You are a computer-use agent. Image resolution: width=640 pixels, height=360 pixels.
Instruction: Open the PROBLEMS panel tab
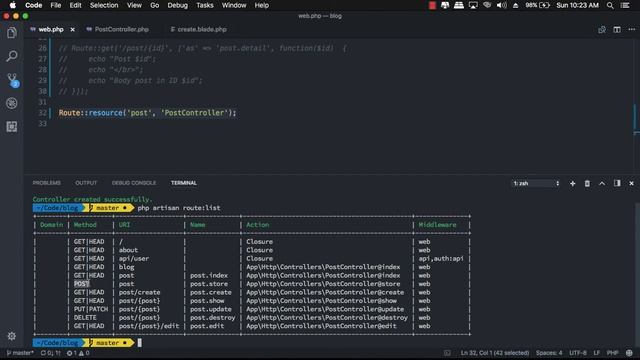pos(47,183)
